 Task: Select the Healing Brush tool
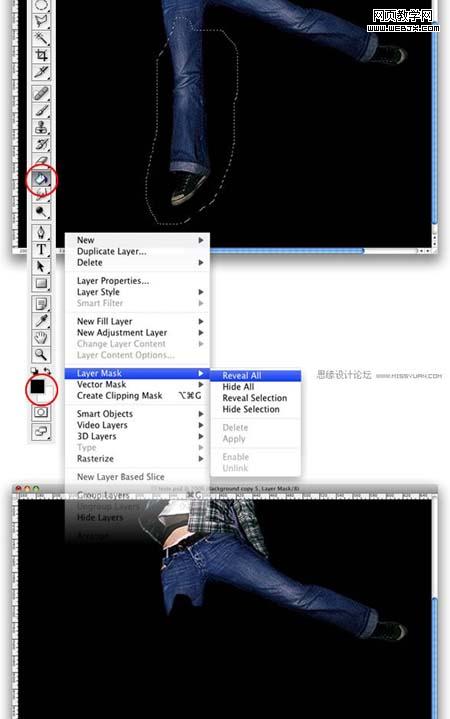click(x=41, y=94)
